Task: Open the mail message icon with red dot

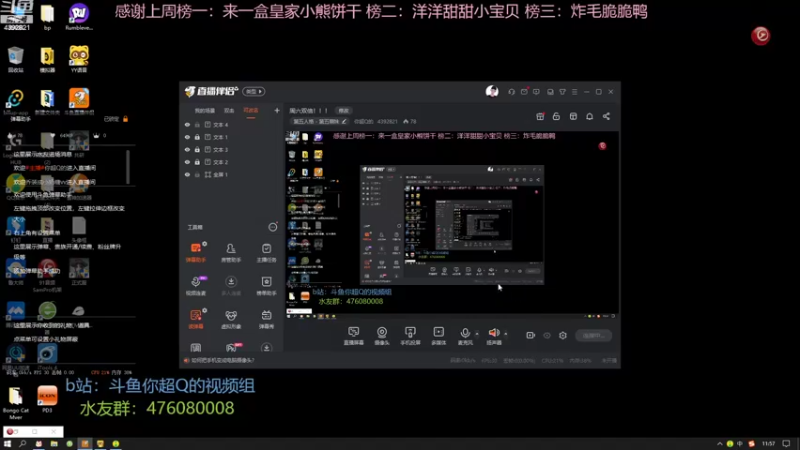Action: click(524, 92)
